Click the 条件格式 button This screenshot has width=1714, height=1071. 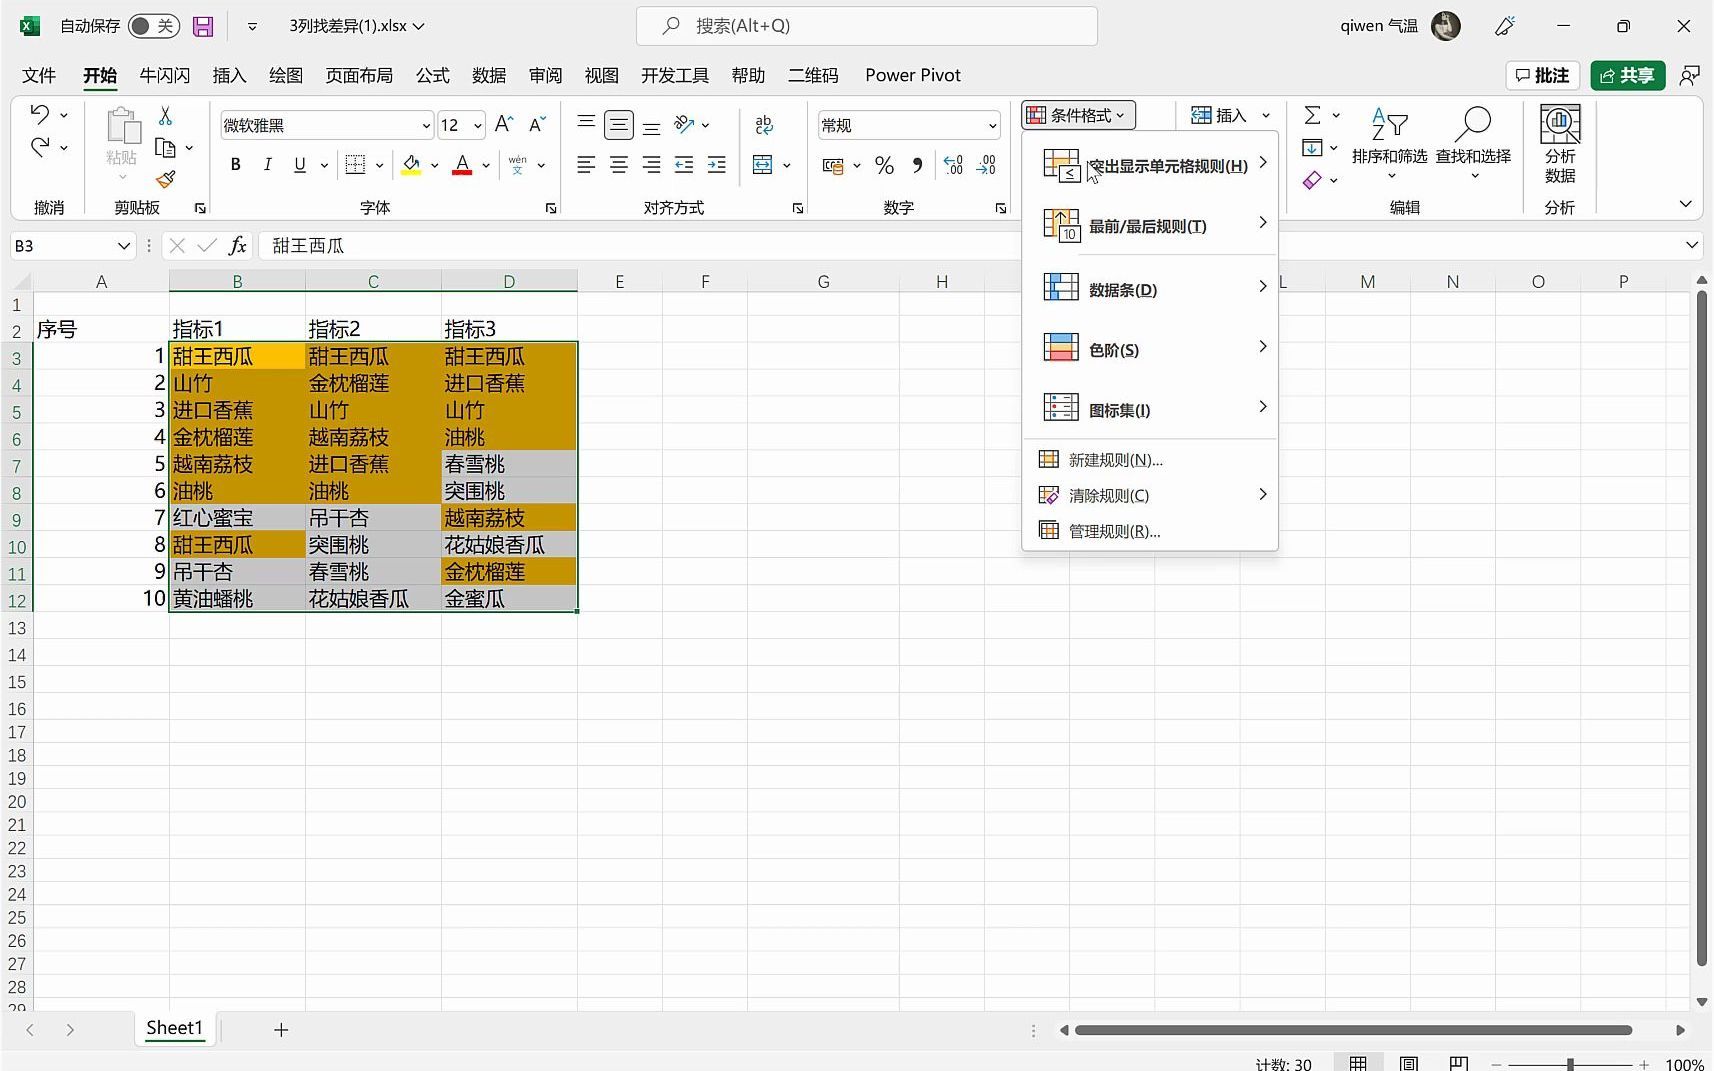click(x=1078, y=115)
